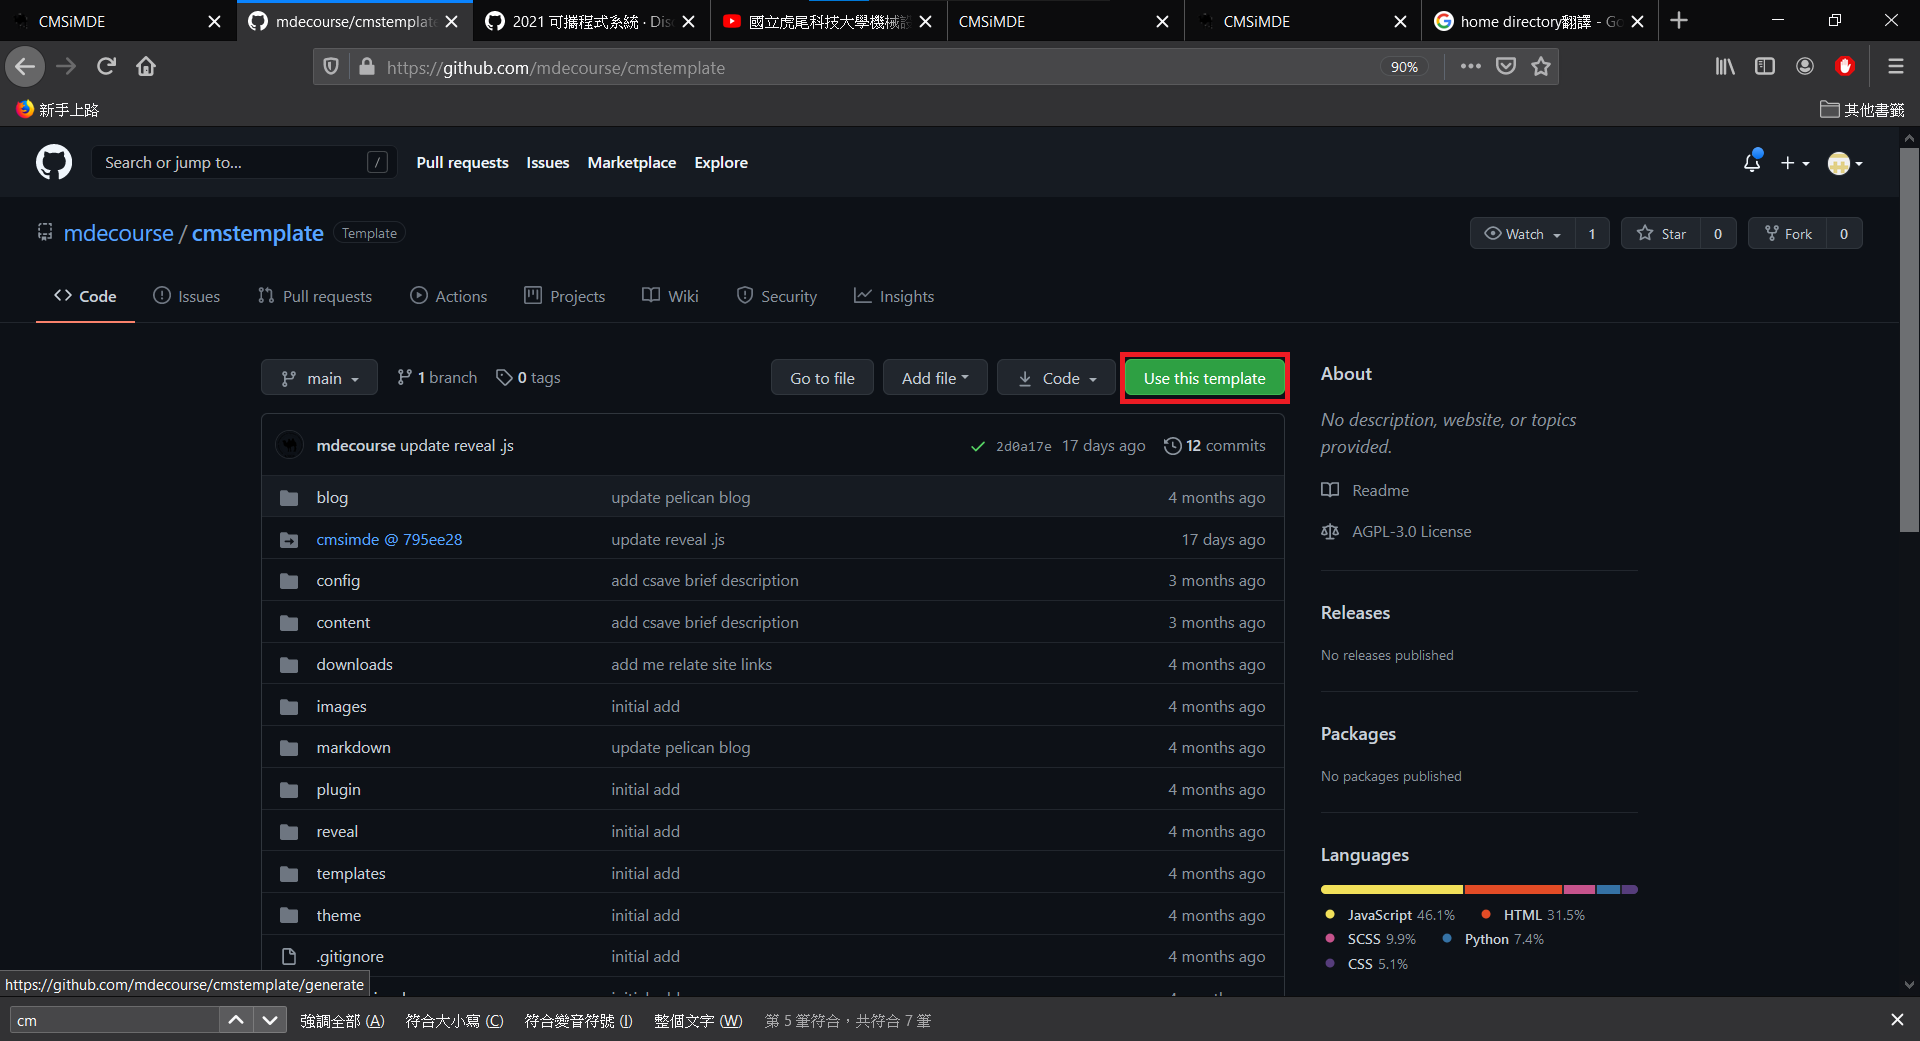Click the Use this template button
1920x1041 pixels.
(x=1204, y=378)
